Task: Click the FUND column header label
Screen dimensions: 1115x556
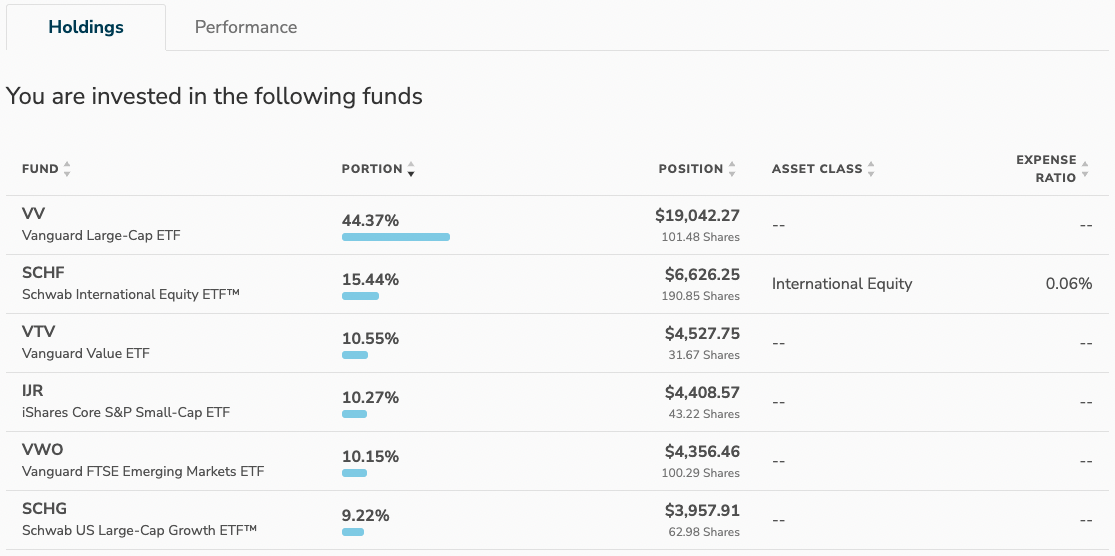Action: click(40, 169)
